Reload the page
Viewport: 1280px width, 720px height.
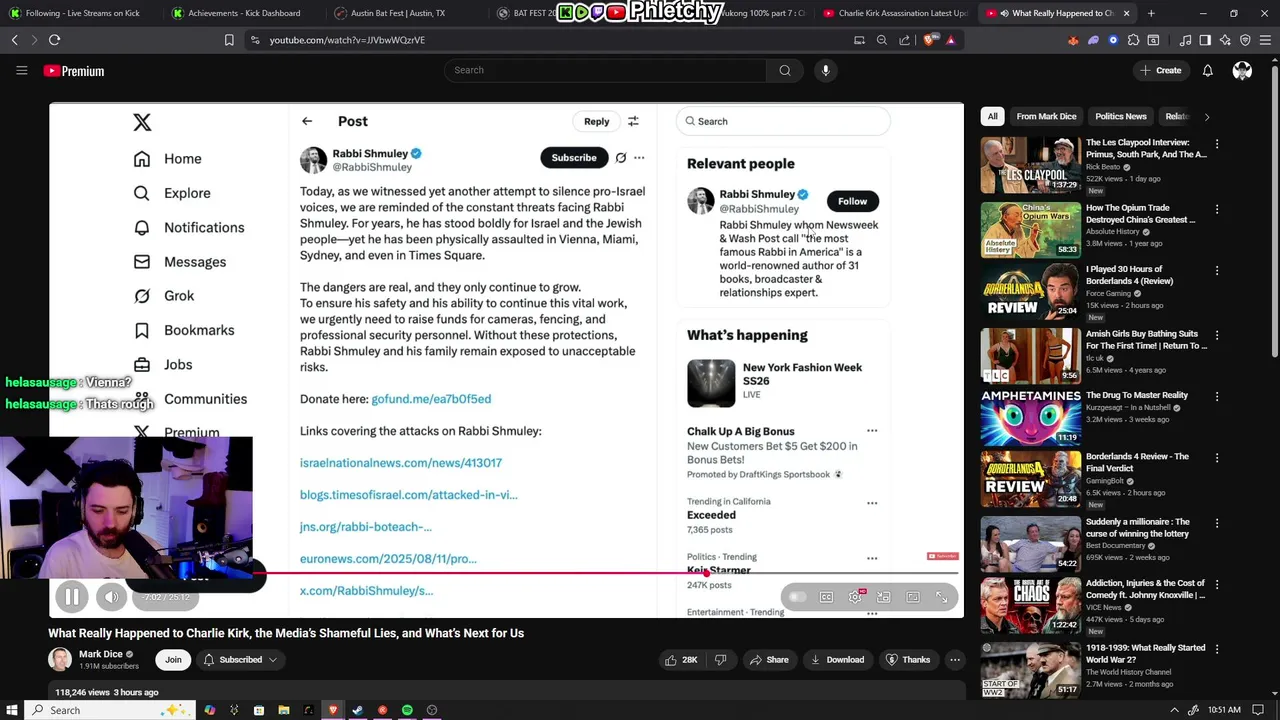[x=54, y=40]
